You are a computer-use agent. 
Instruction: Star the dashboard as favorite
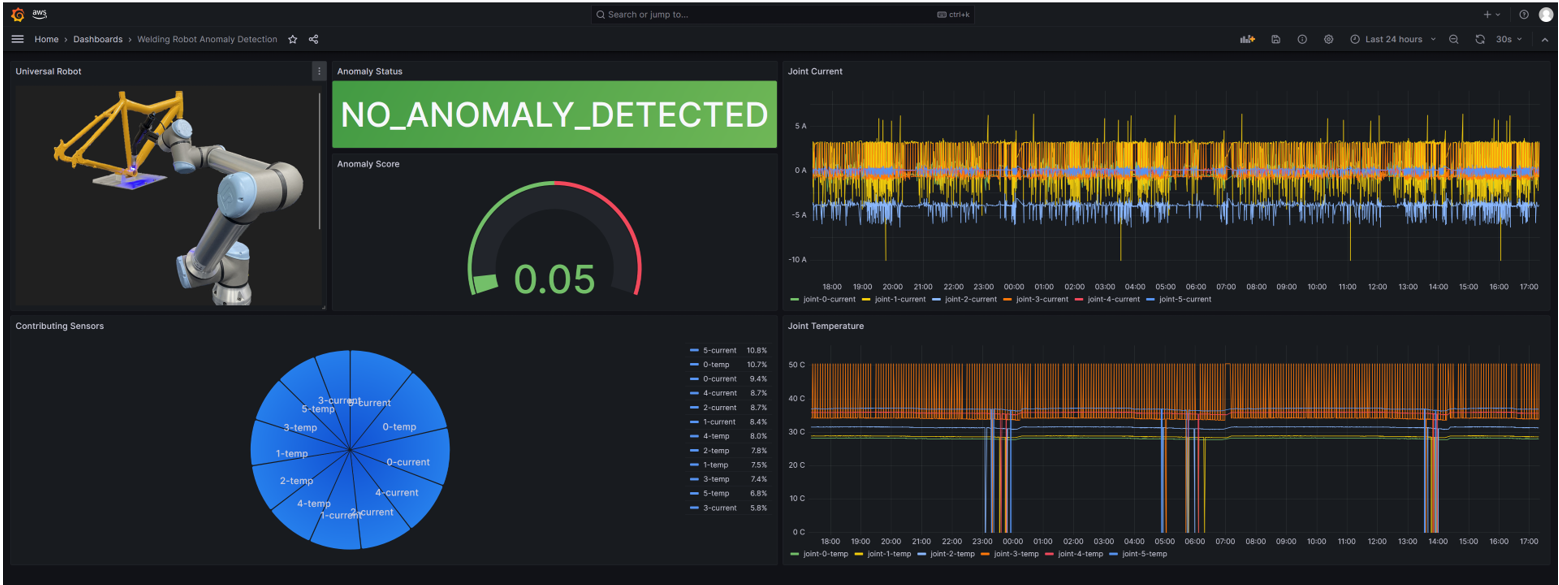click(x=293, y=40)
